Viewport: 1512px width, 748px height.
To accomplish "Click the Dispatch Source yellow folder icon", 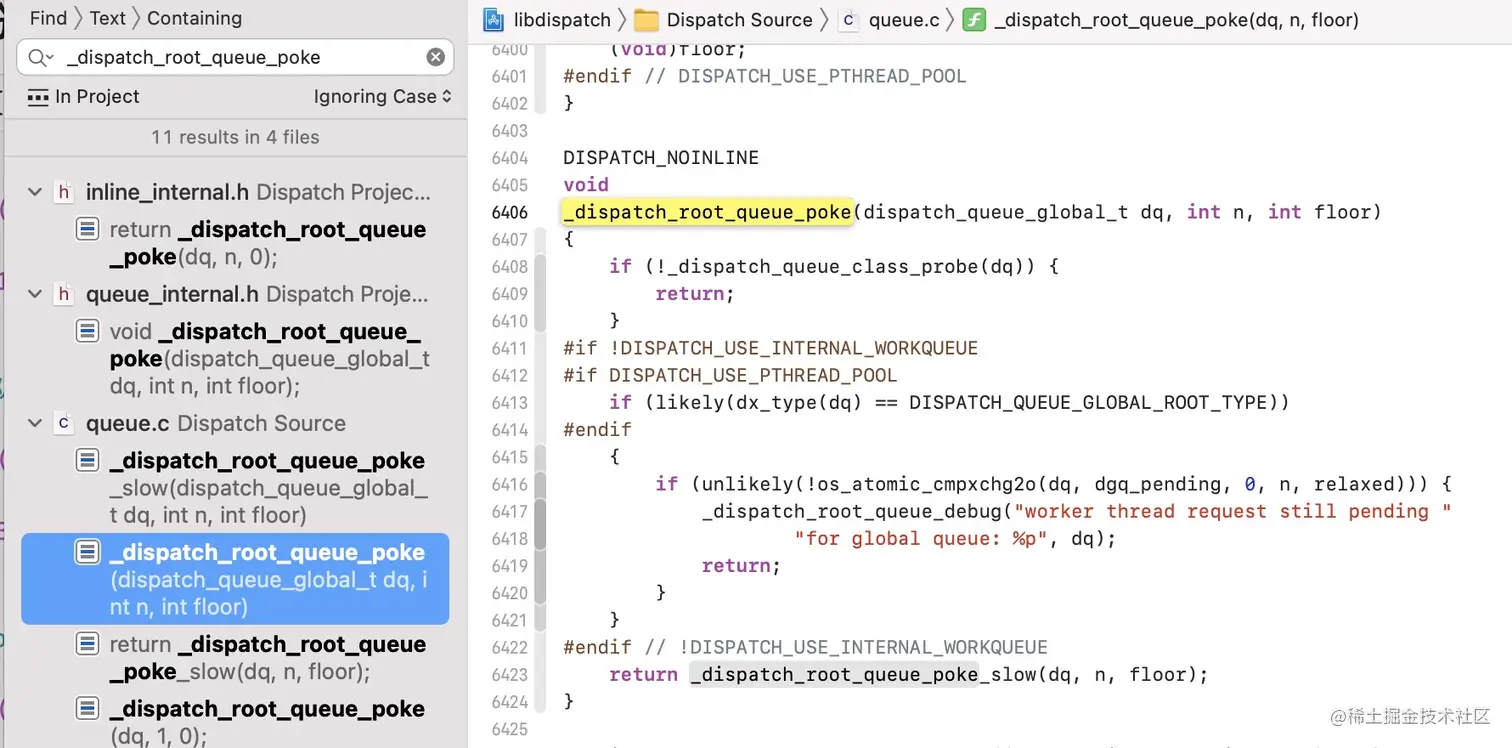I will 646,19.
